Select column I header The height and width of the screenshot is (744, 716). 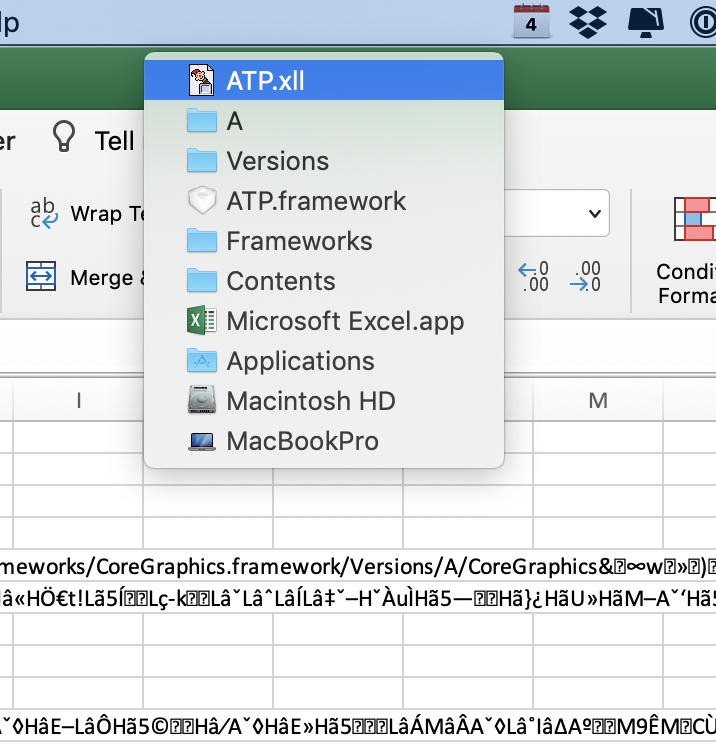(x=78, y=400)
